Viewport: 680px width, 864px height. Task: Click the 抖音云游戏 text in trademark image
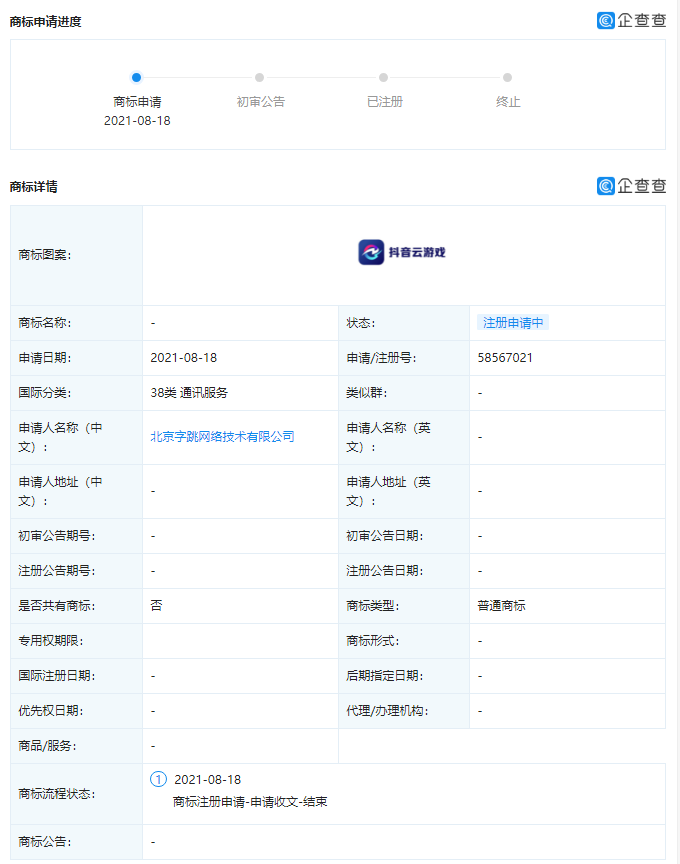tap(417, 252)
